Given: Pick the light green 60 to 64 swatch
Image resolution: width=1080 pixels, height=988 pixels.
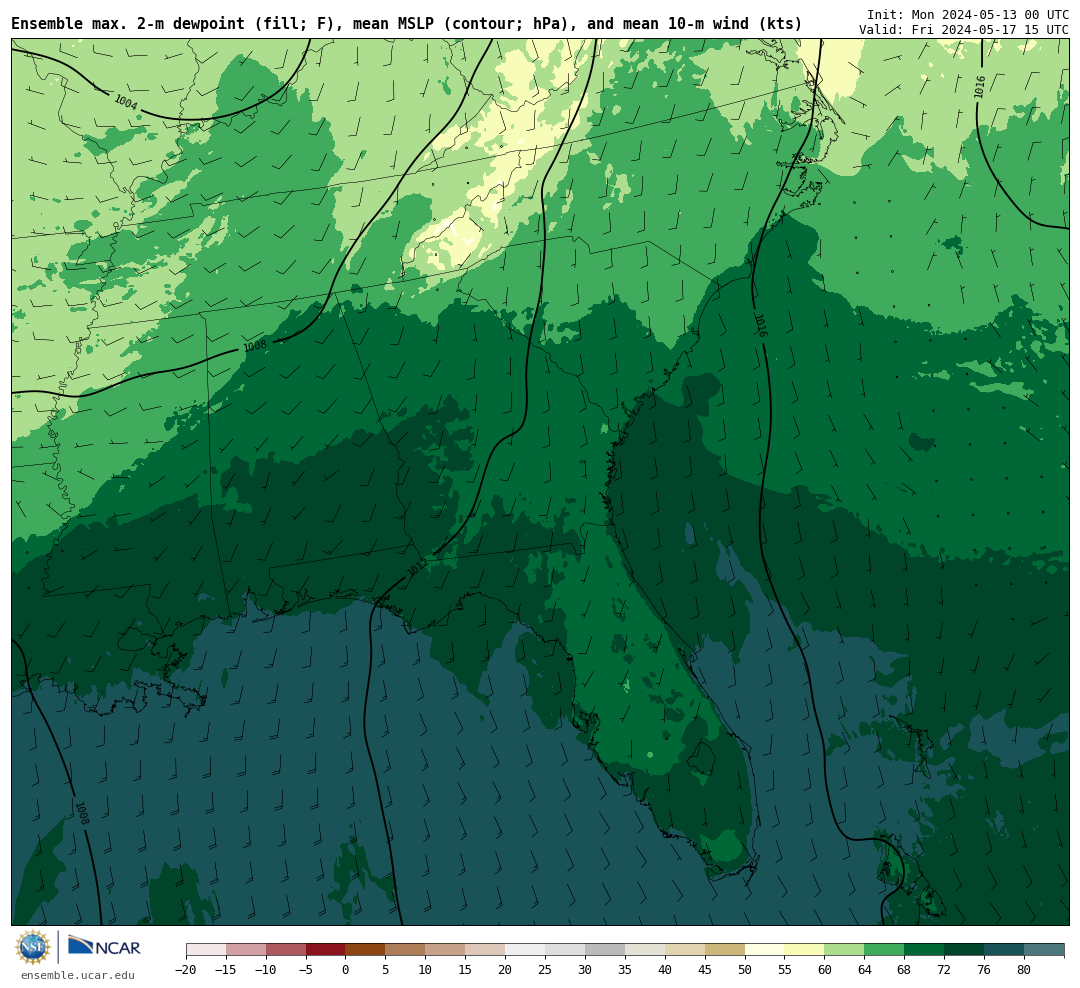Looking at the screenshot, I should (845, 950).
